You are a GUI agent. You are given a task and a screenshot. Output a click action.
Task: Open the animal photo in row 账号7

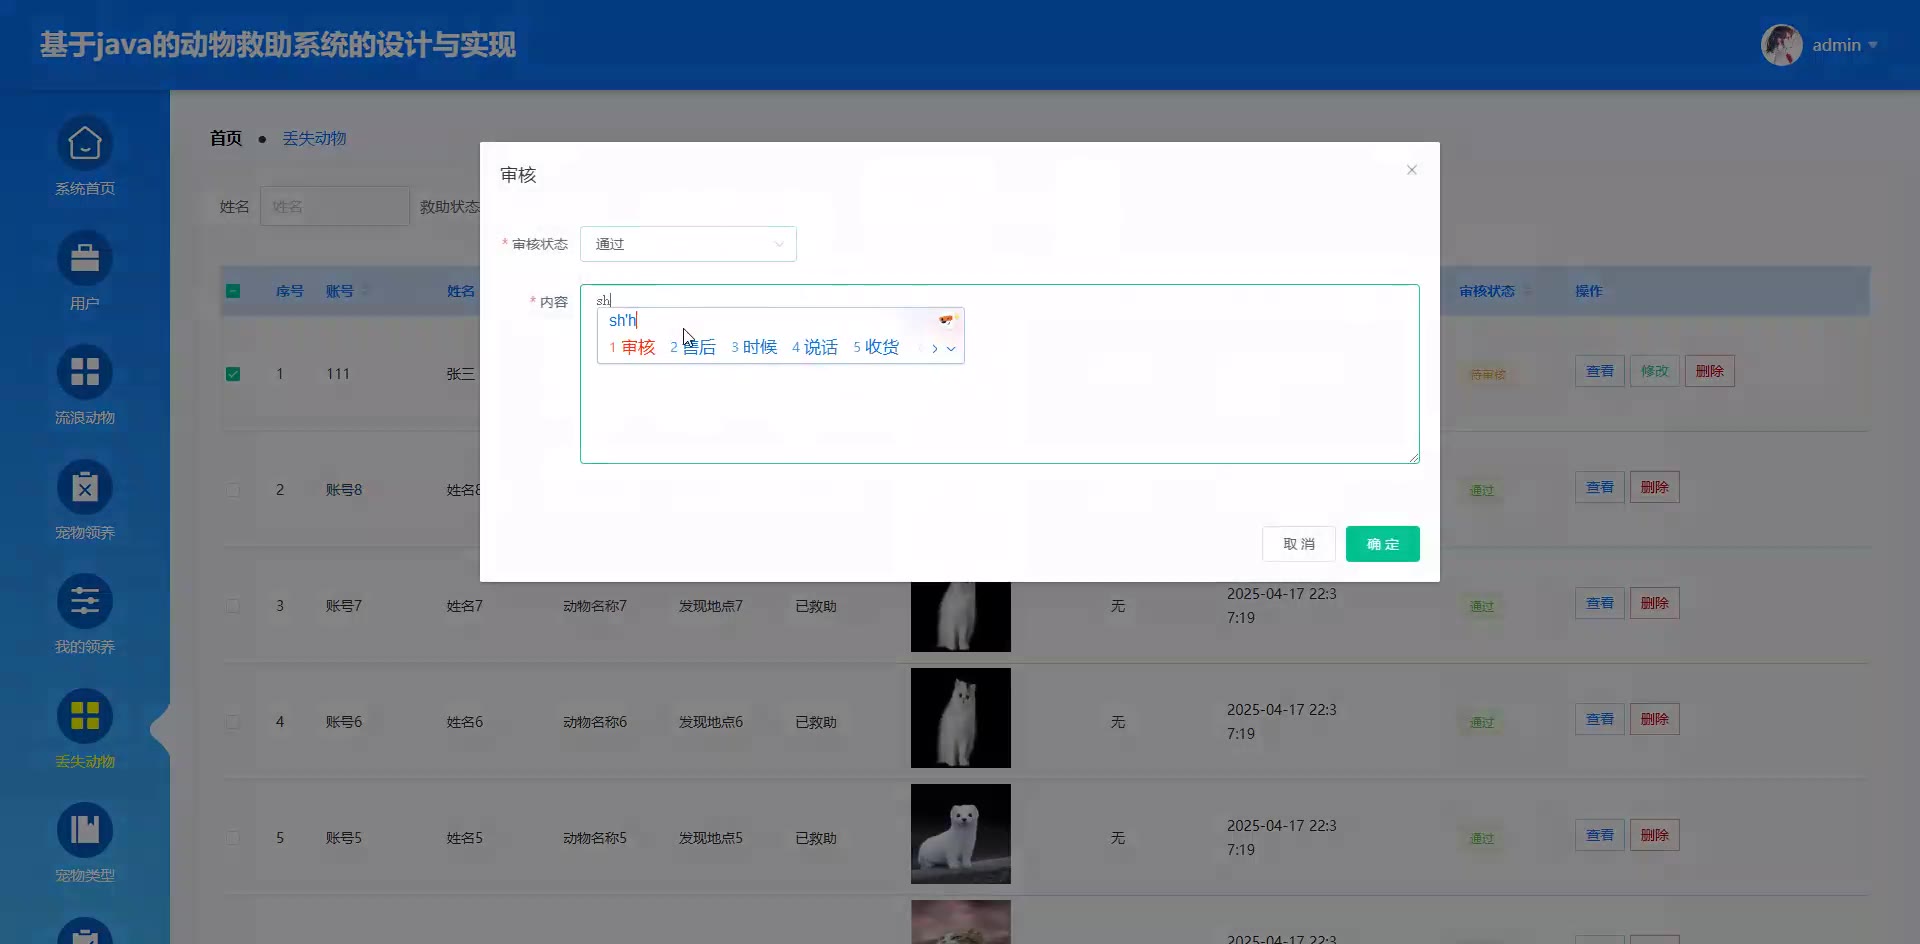(961, 616)
